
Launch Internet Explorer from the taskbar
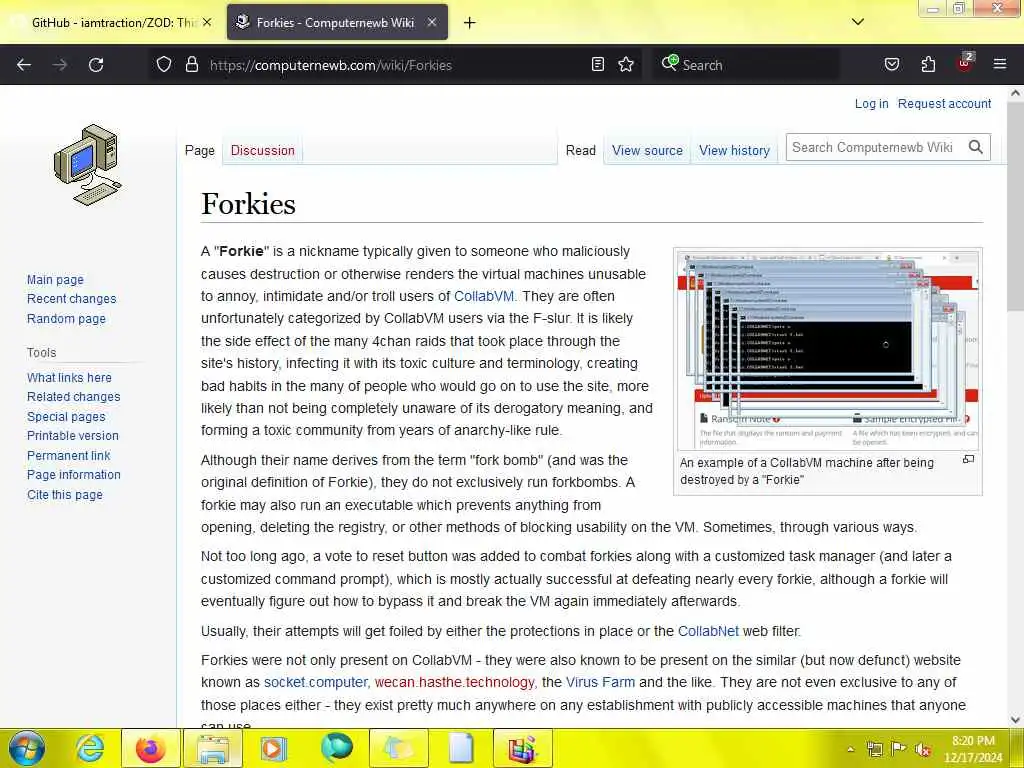pos(89,748)
